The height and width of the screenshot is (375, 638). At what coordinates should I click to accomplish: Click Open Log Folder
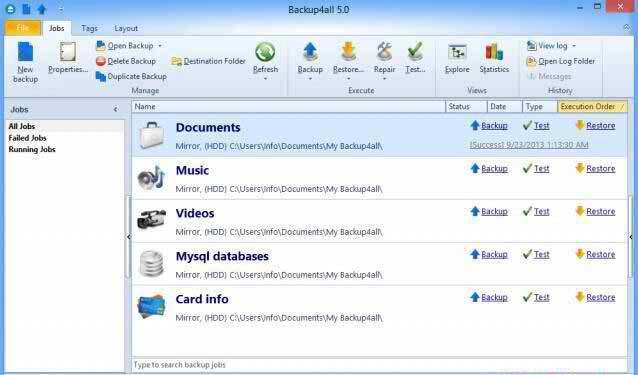tap(561, 61)
